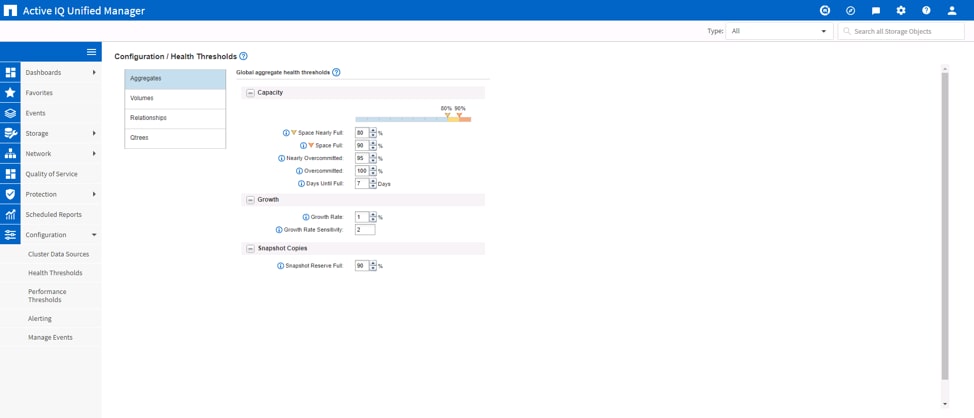
Task: Select the Volumes tab
Action: [x=175, y=99]
